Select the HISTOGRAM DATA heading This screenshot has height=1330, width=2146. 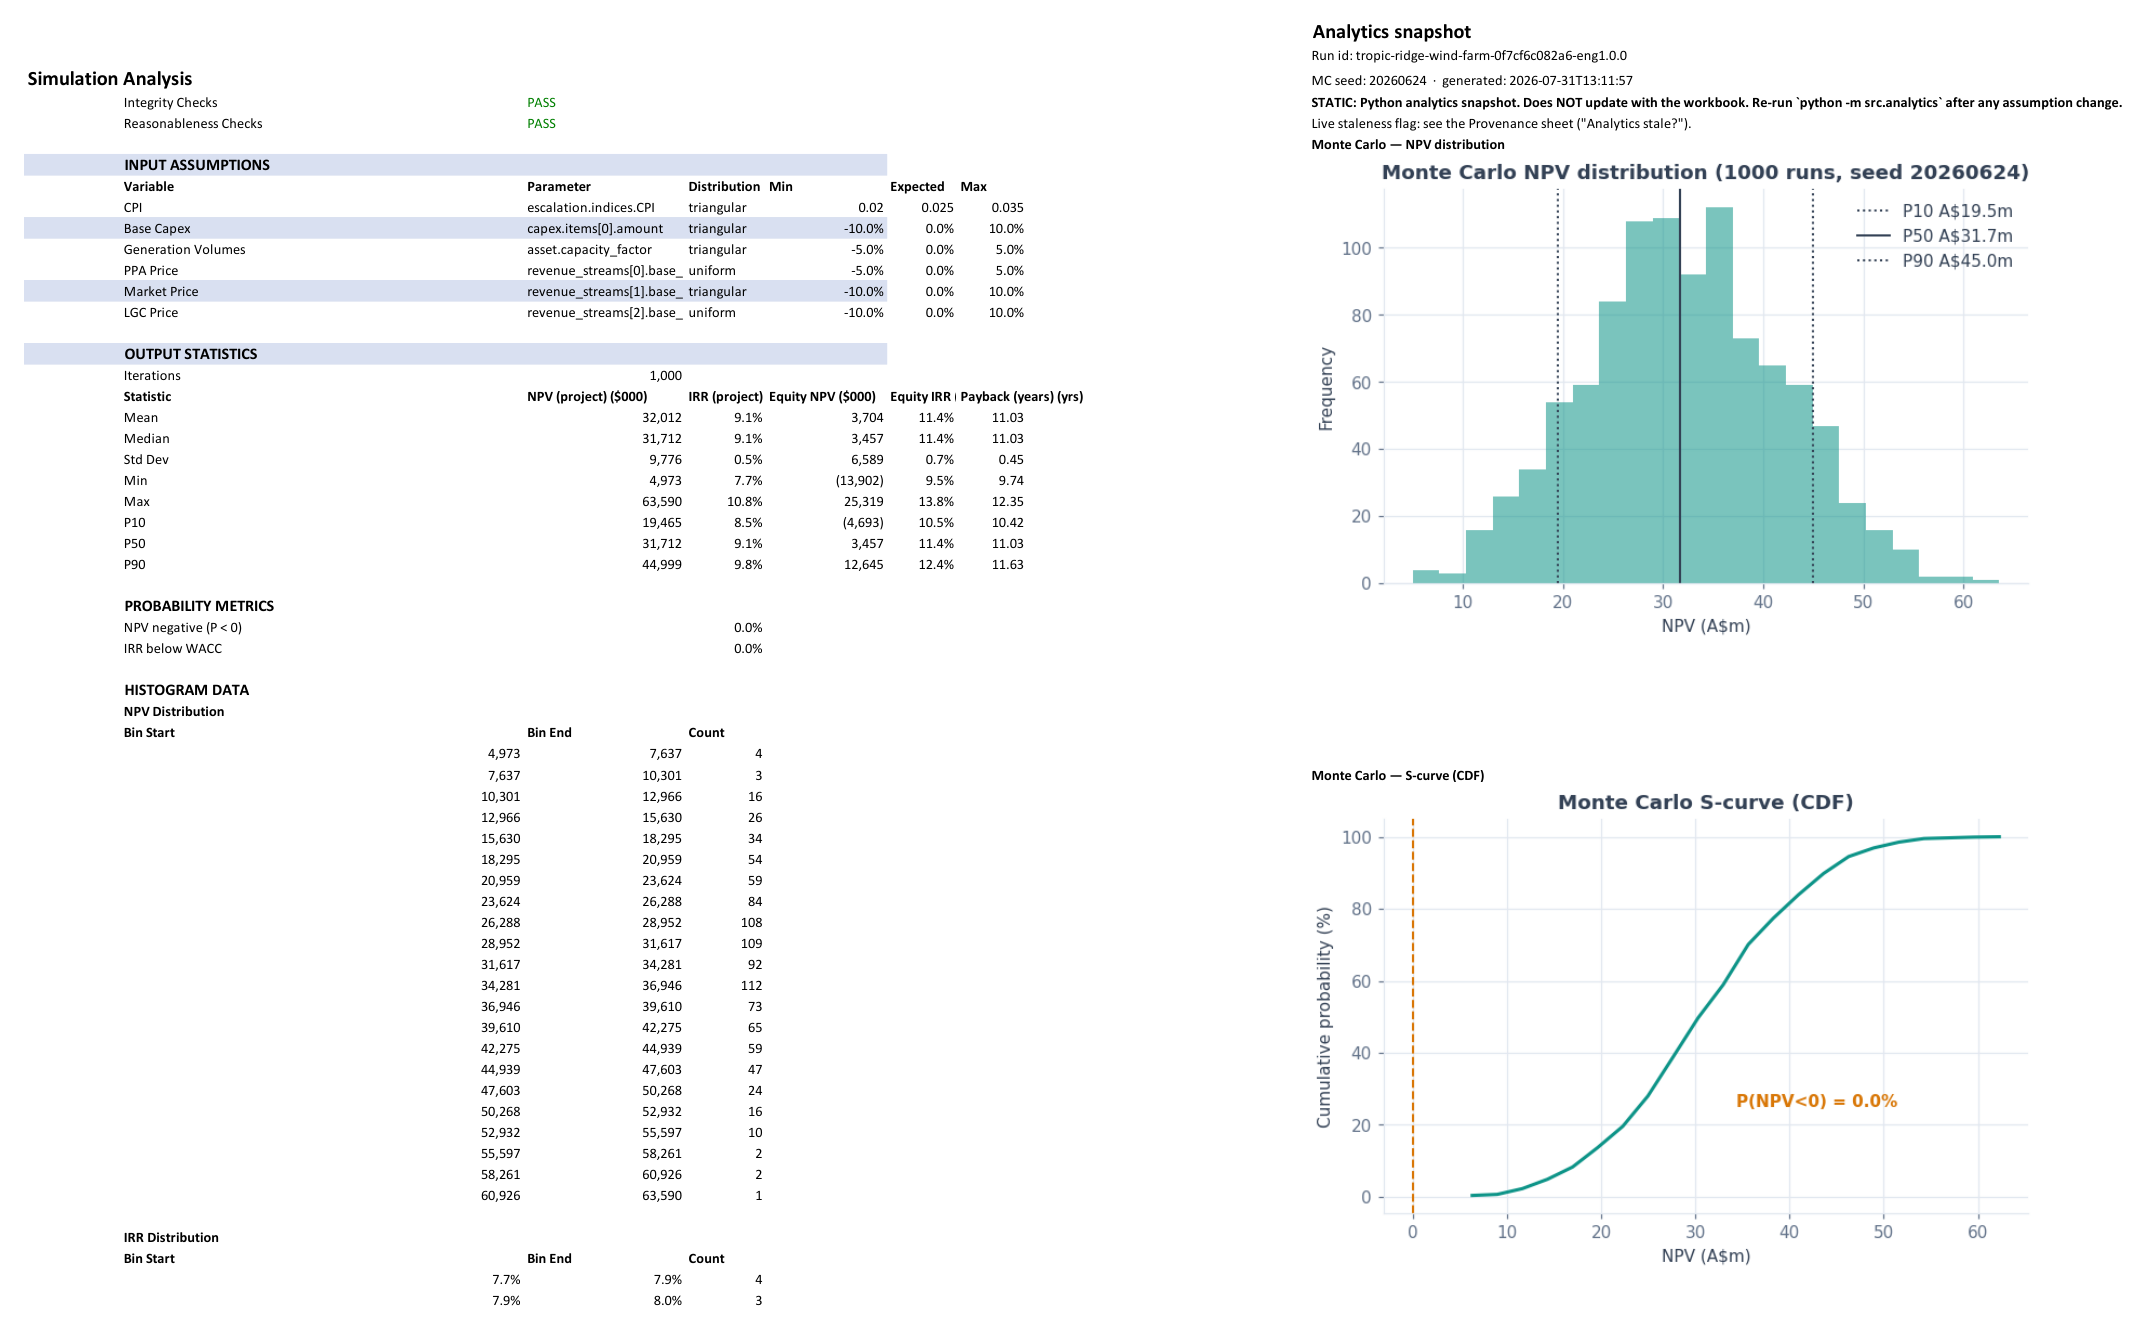point(187,690)
